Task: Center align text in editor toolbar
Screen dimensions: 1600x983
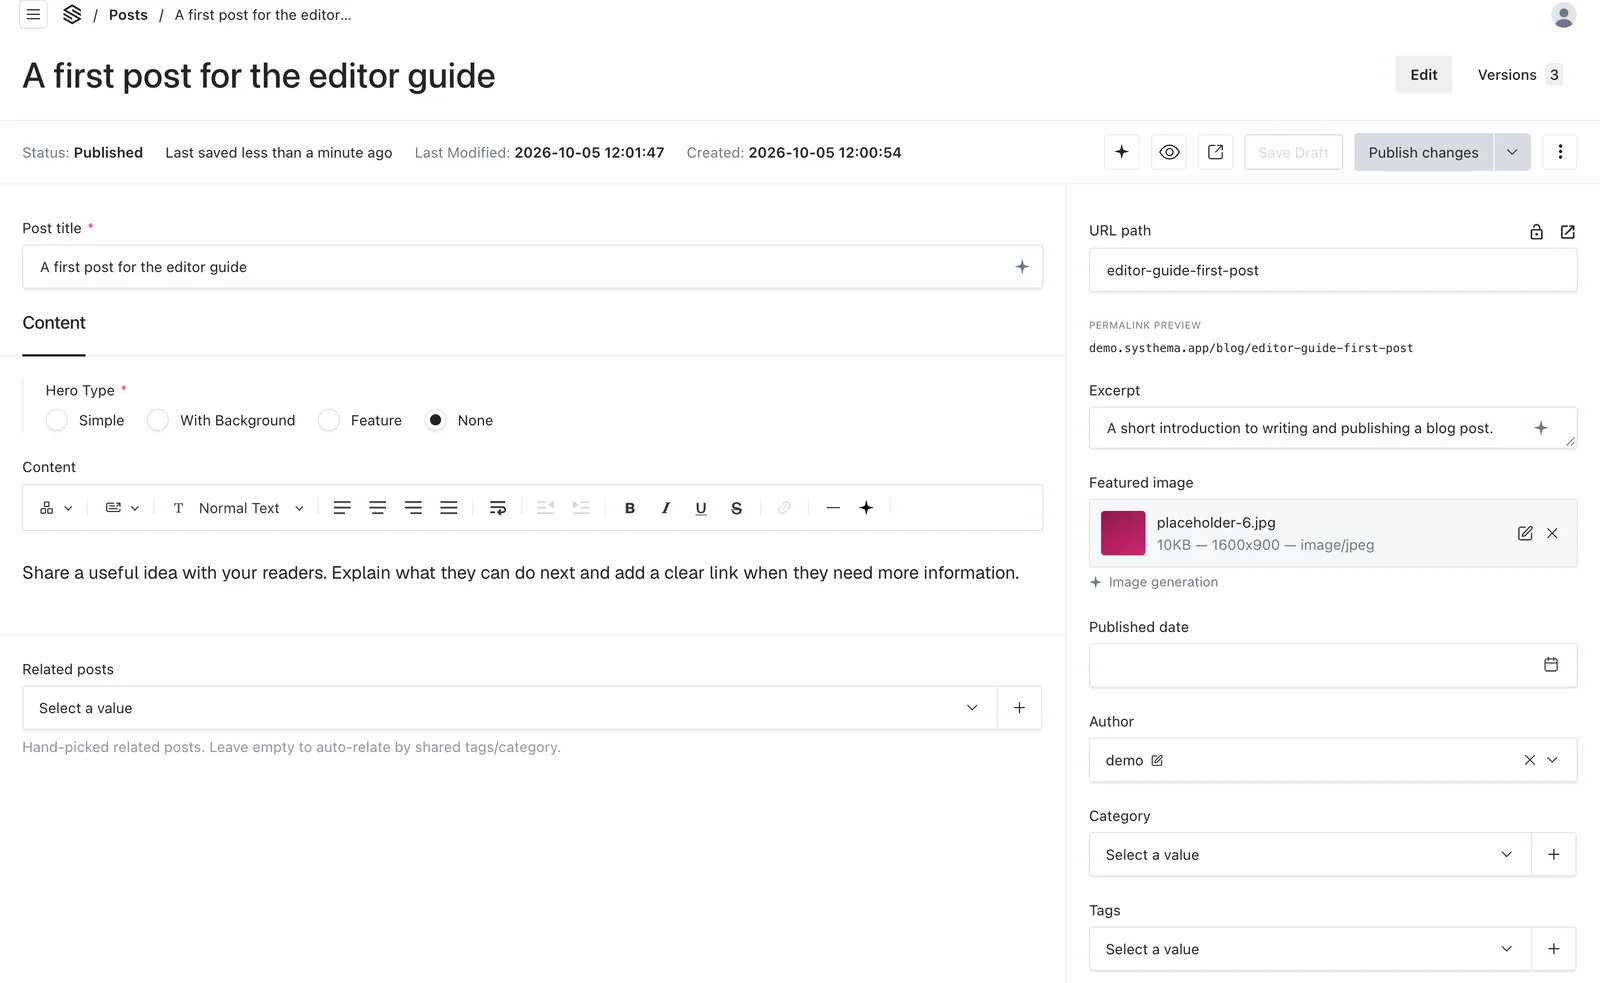Action: [x=378, y=508]
